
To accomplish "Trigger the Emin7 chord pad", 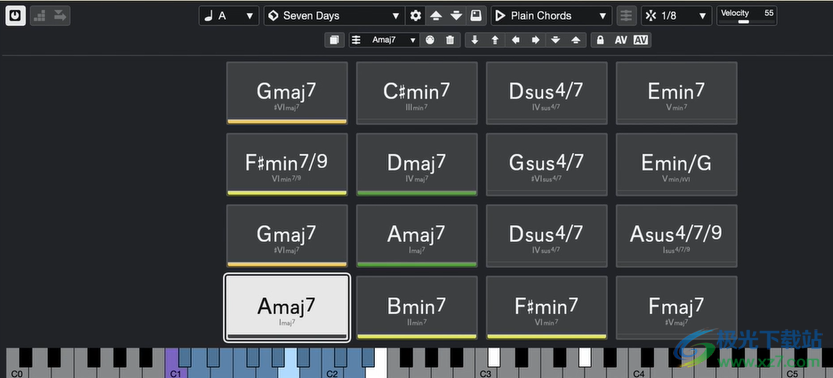I will point(676,93).
